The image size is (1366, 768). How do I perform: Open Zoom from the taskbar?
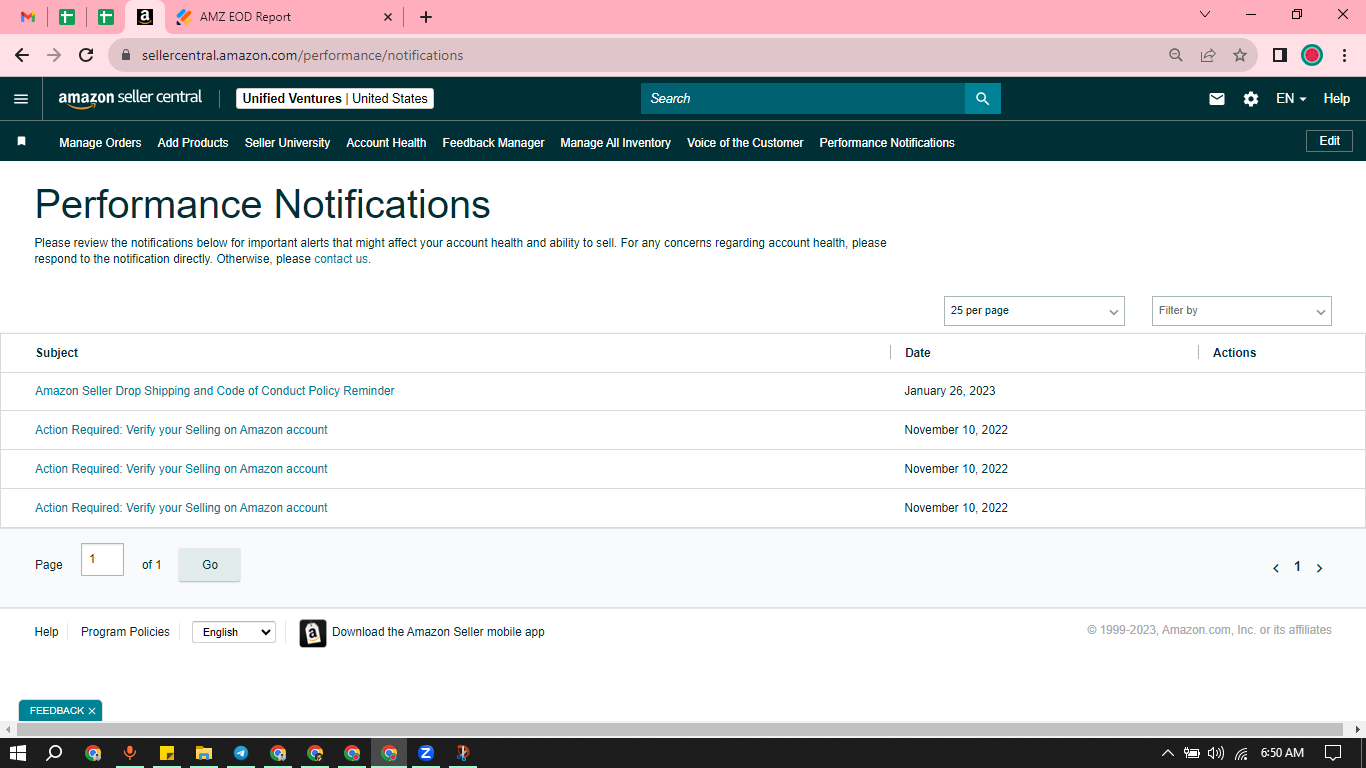[426, 753]
